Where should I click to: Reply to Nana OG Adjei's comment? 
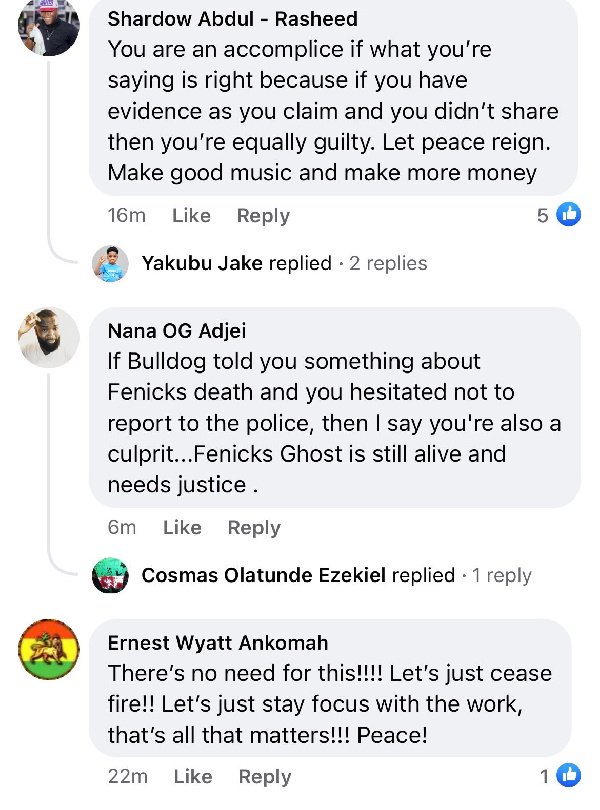click(254, 527)
